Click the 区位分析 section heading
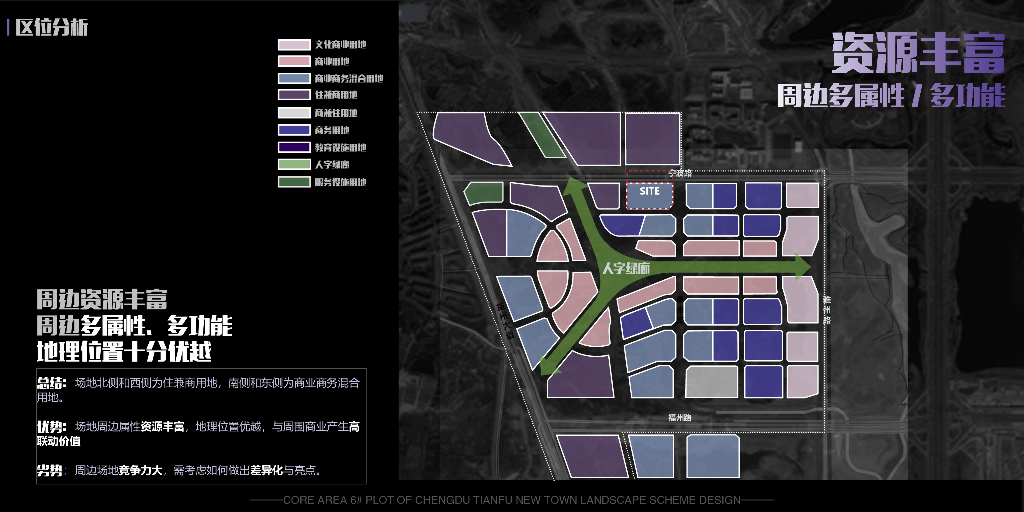Screen dimensions: 1024x512 pyautogui.click(x=52, y=27)
